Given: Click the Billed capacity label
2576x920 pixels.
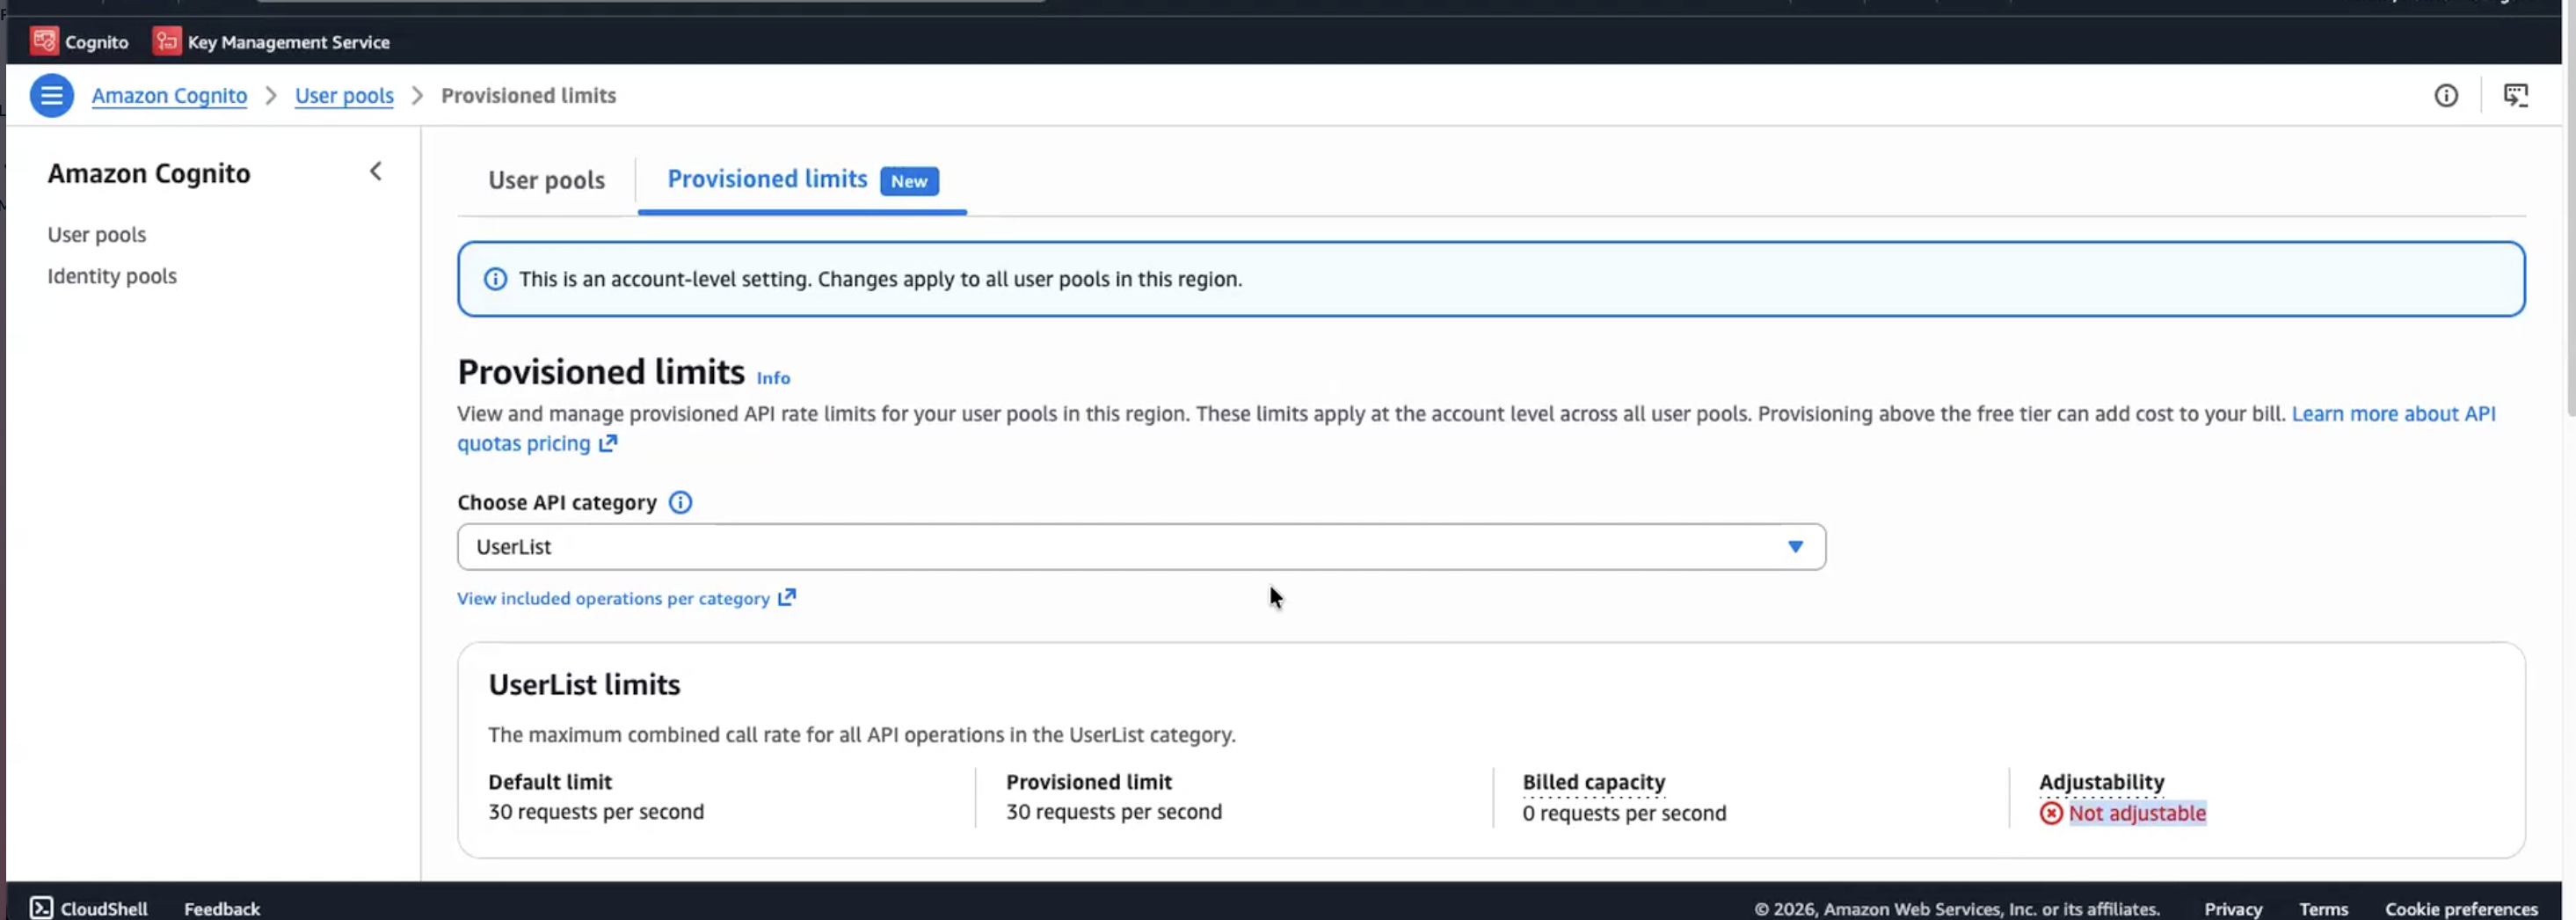Looking at the screenshot, I should (1593, 782).
